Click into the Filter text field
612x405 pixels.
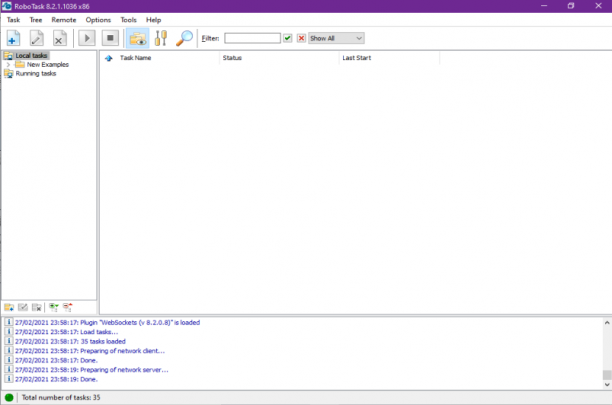[252, 38]
